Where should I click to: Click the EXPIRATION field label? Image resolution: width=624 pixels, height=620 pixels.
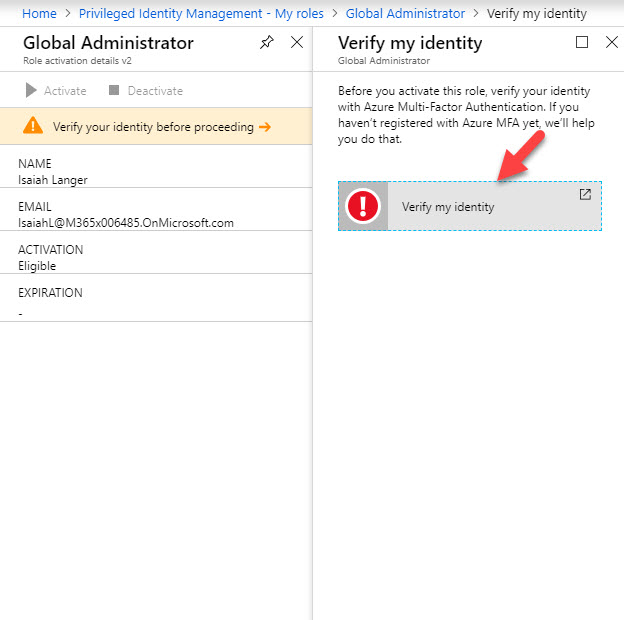pos(50,292)
